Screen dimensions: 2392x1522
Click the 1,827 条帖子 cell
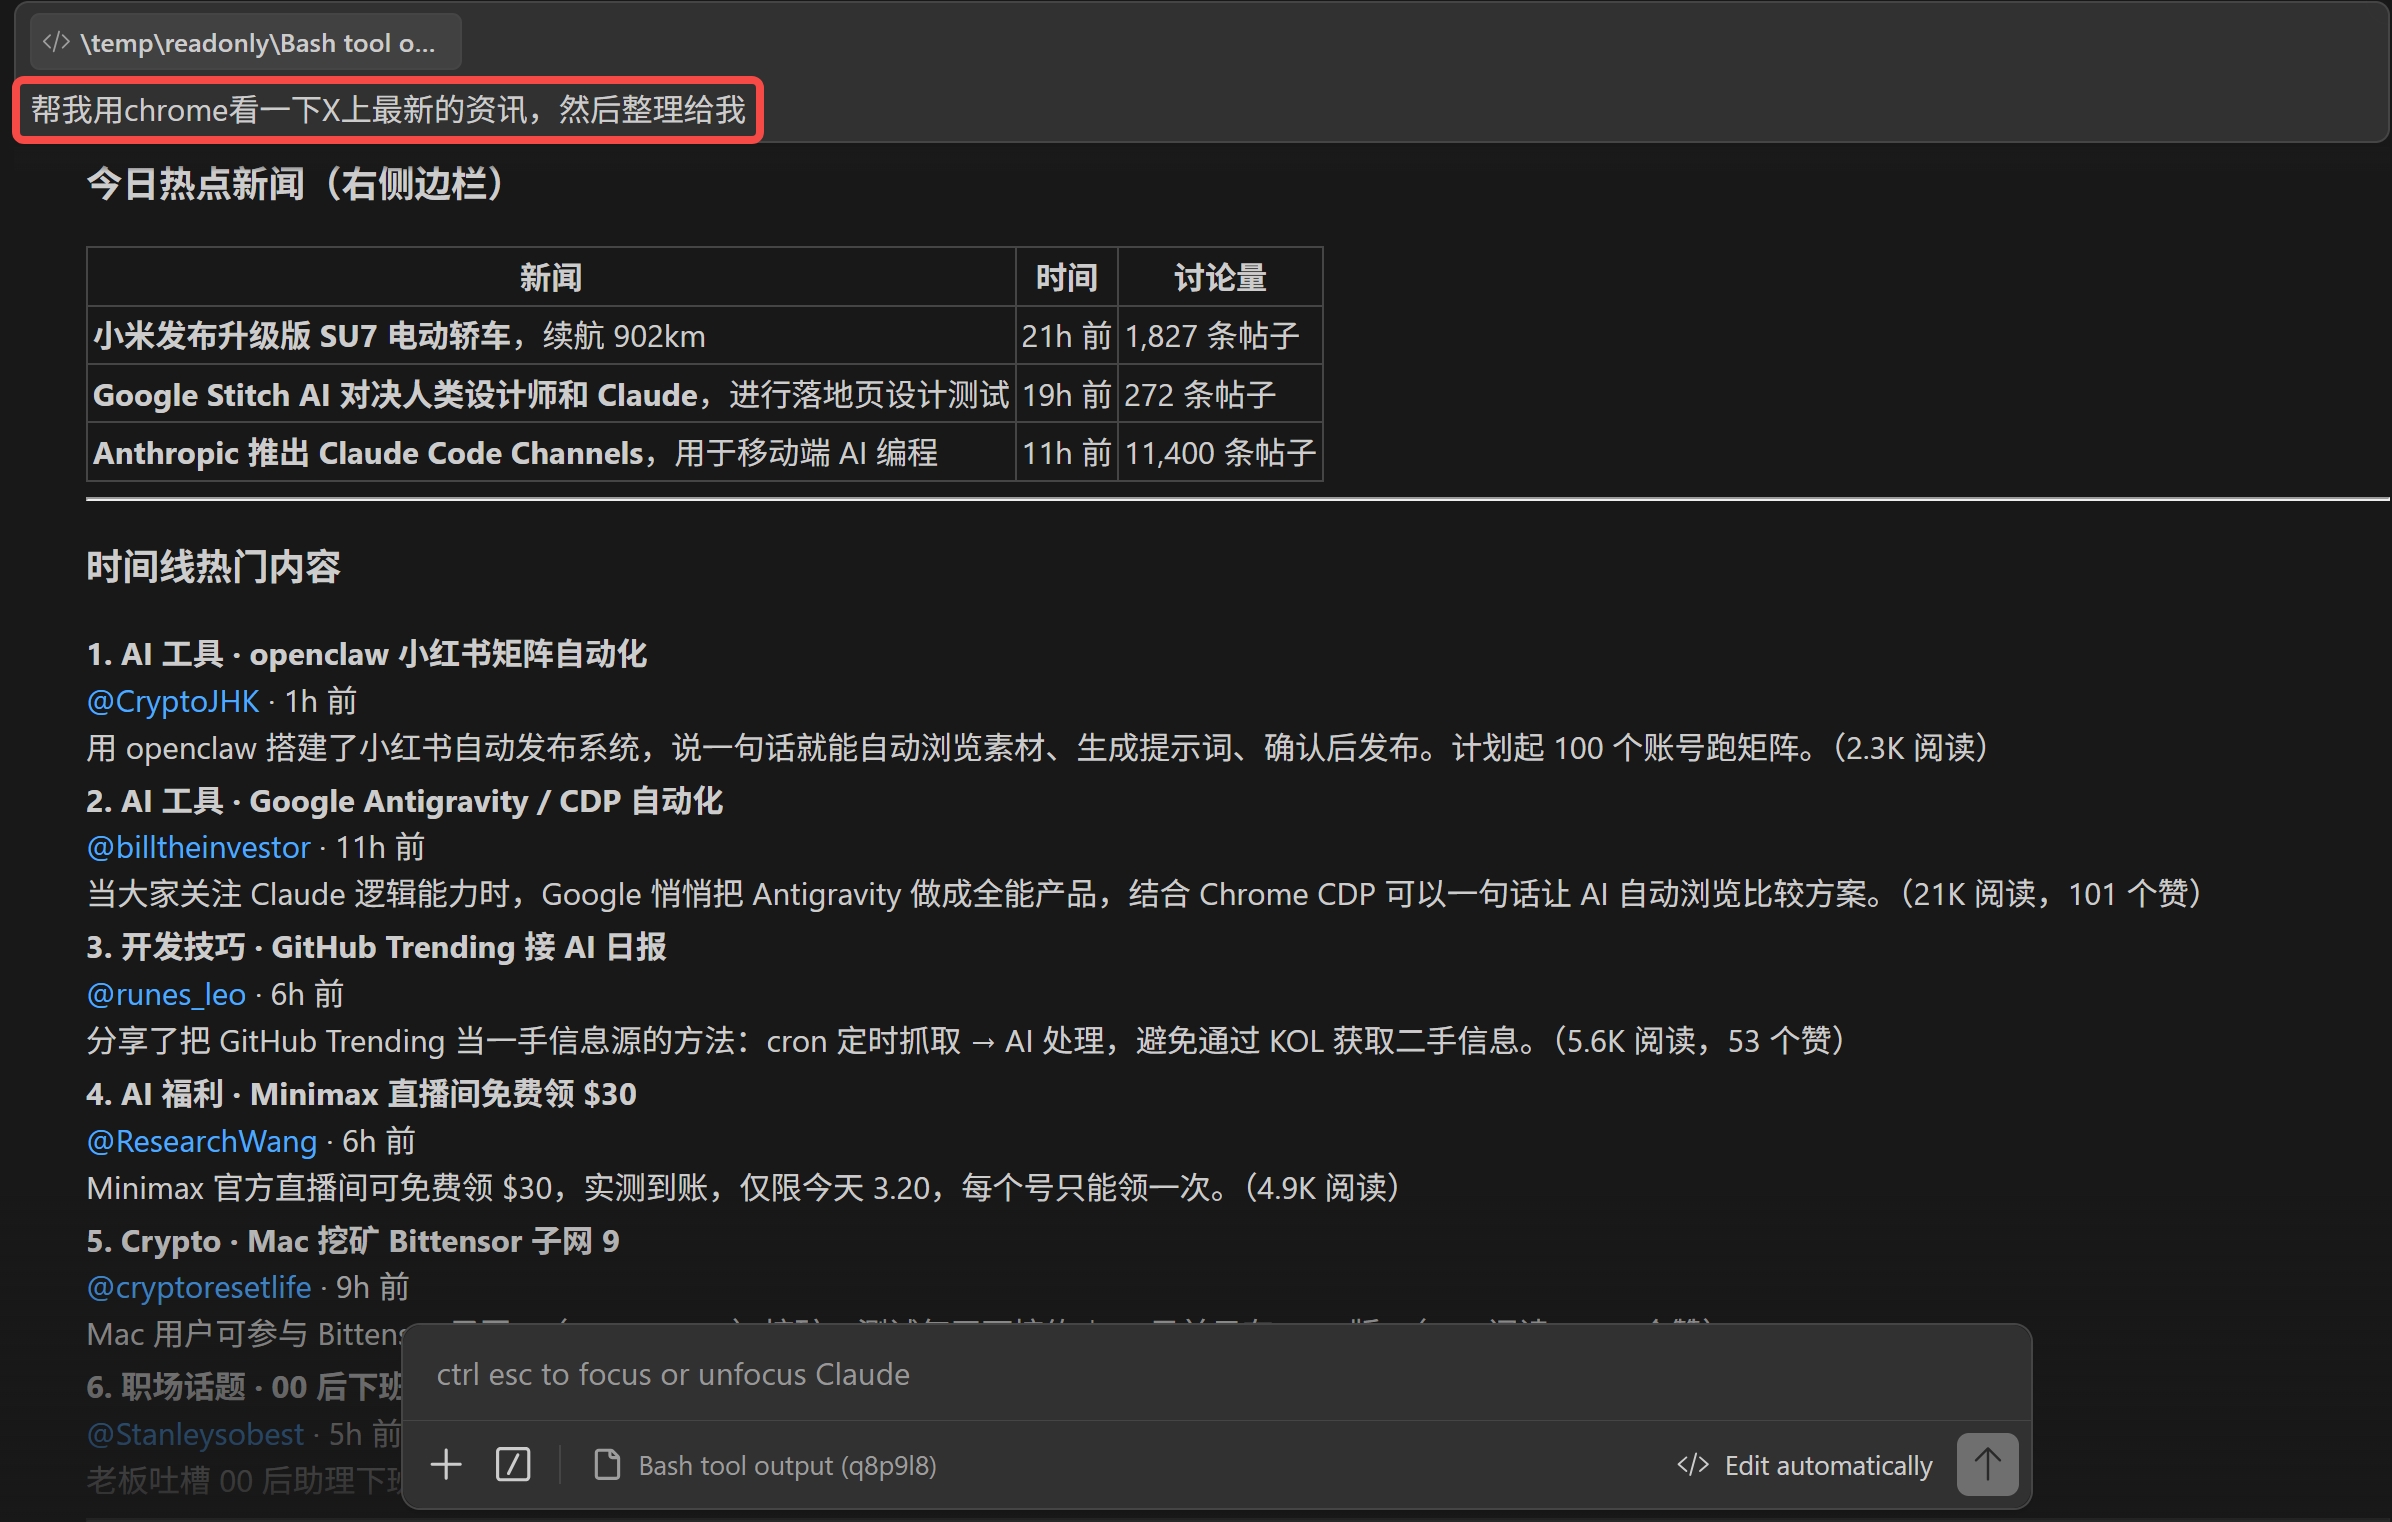pos(1220,336)
